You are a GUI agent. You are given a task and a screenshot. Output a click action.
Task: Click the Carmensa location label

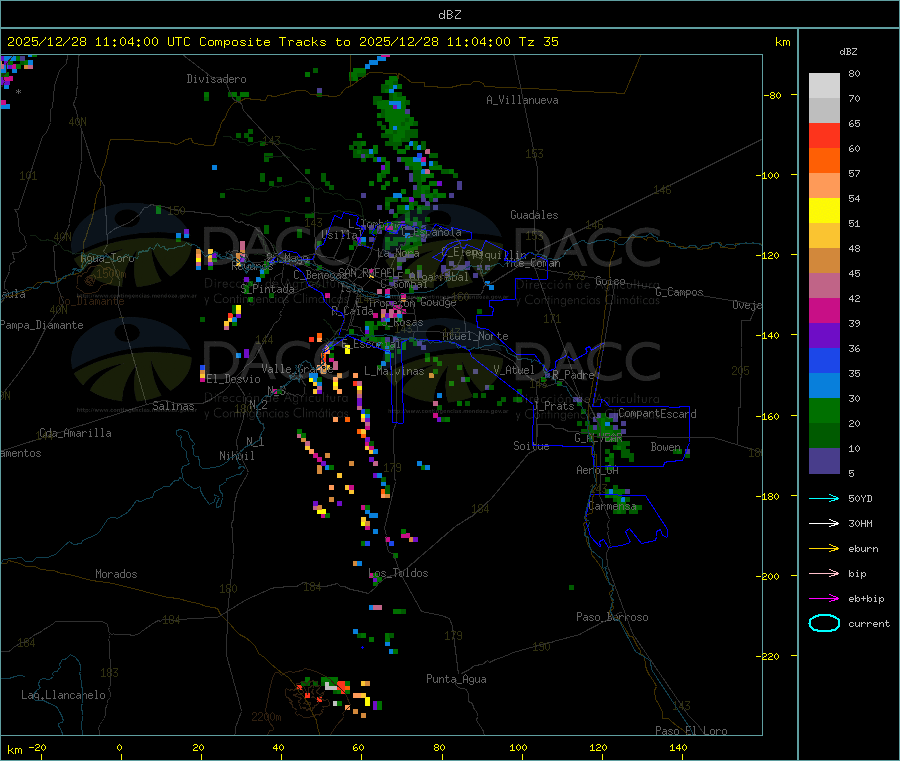click(x=612, y=506)
